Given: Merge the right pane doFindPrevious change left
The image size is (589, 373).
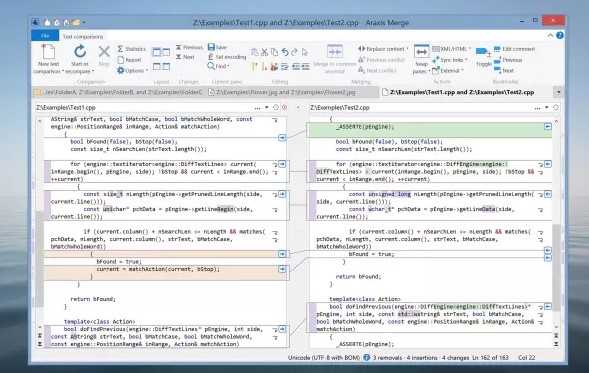Looking at the screenshot, I should click(x=548, y=307).
